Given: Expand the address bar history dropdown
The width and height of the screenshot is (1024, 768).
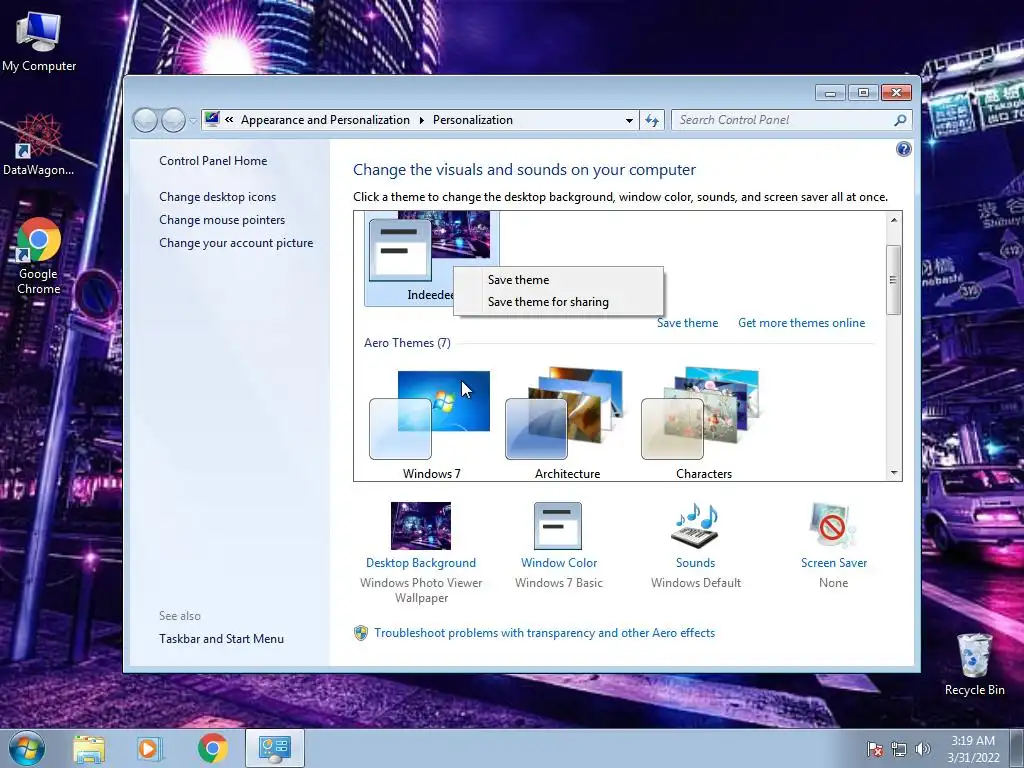Looking at the screenshot, I should pos(629,120).
